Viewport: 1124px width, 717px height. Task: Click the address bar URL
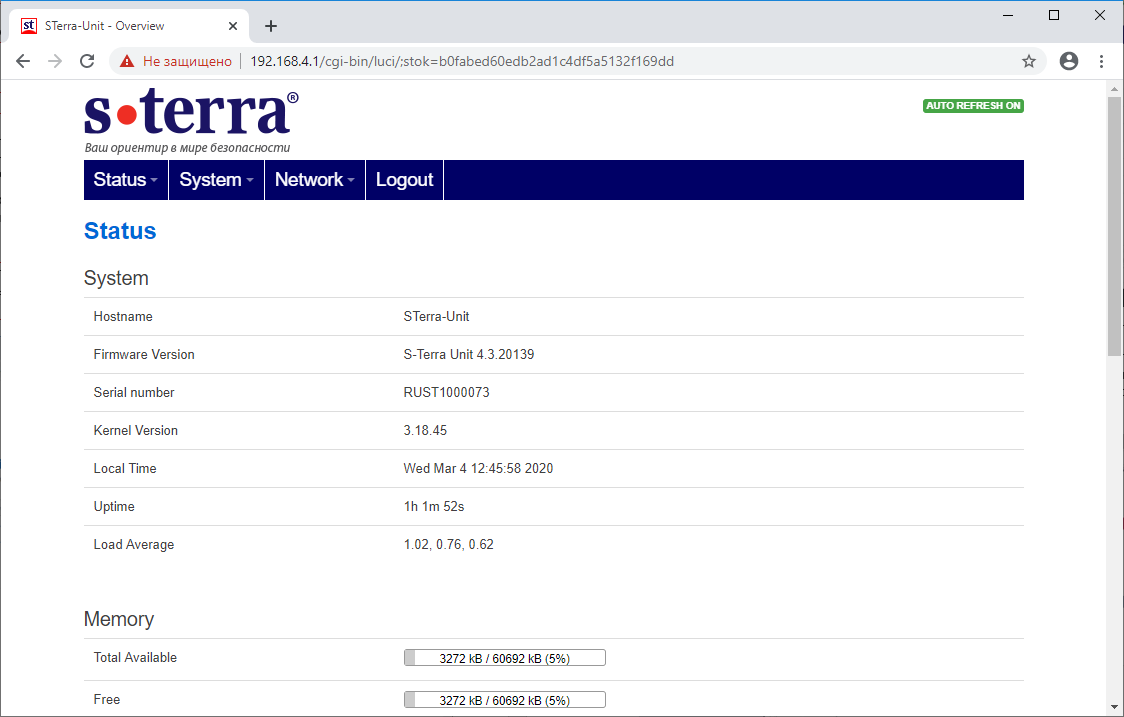(462, 61)
